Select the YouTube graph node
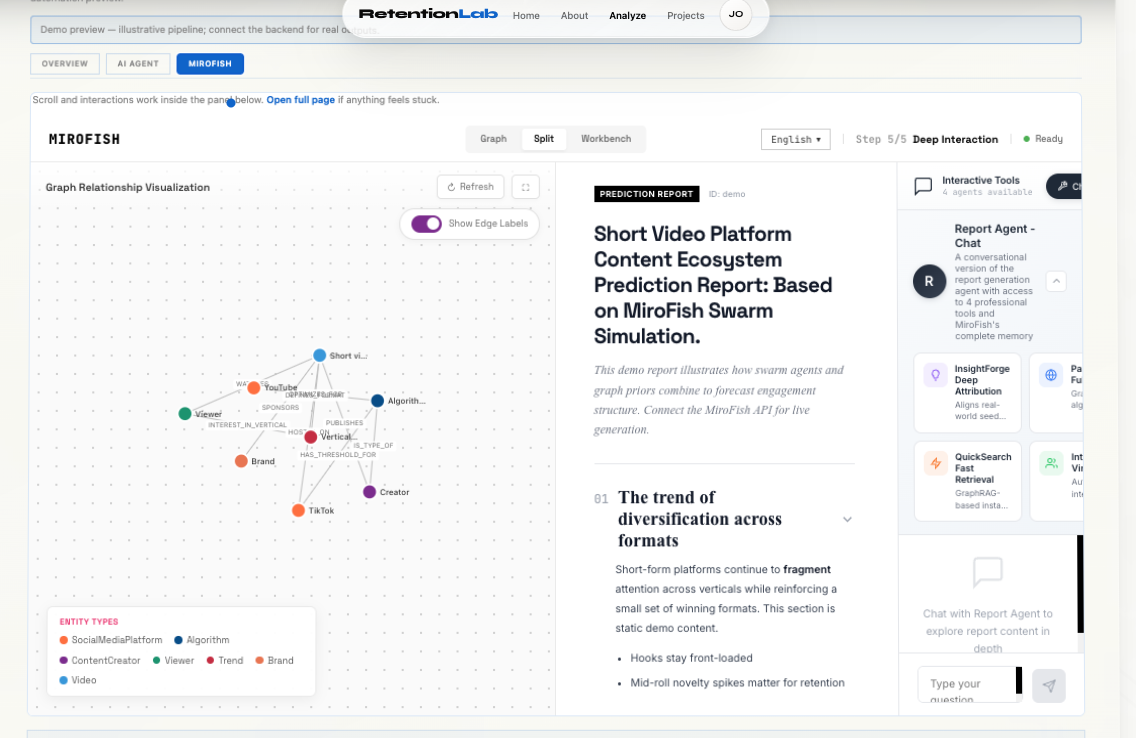 [x=254, y=388]
